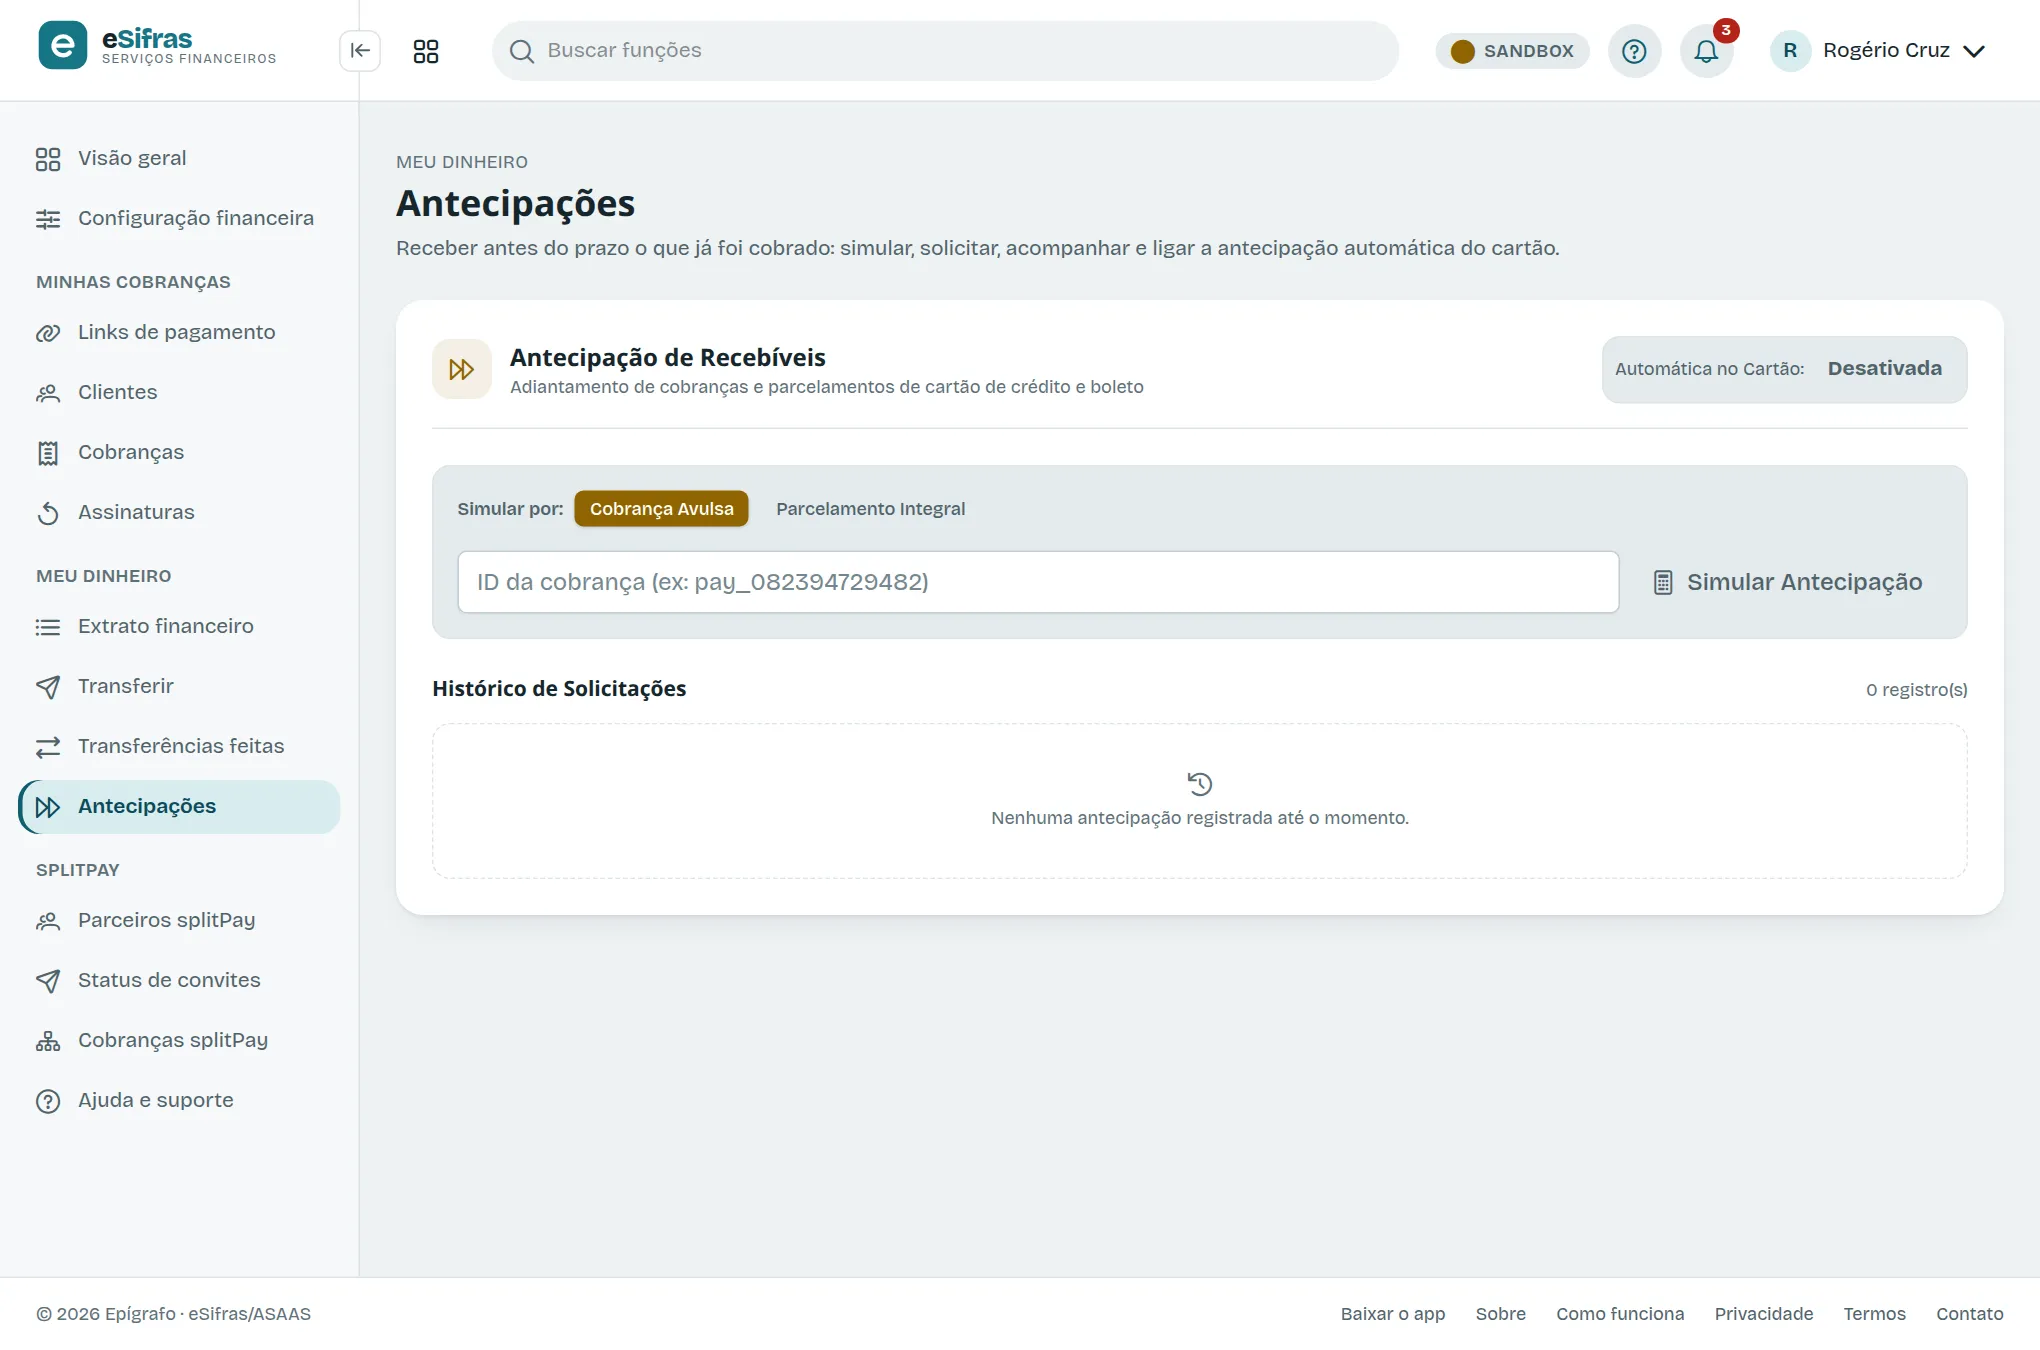Click the Clientes people icon
The image size is (2040, 1350).
point(48,393)
